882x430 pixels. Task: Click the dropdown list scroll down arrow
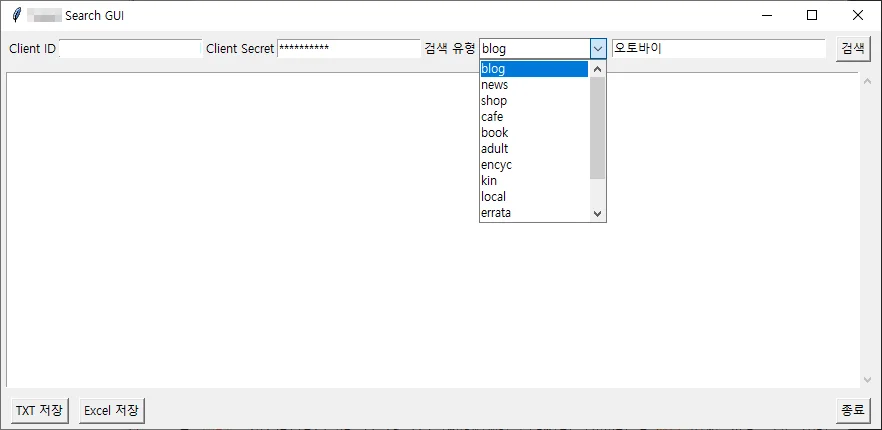(x=597, y=214)
